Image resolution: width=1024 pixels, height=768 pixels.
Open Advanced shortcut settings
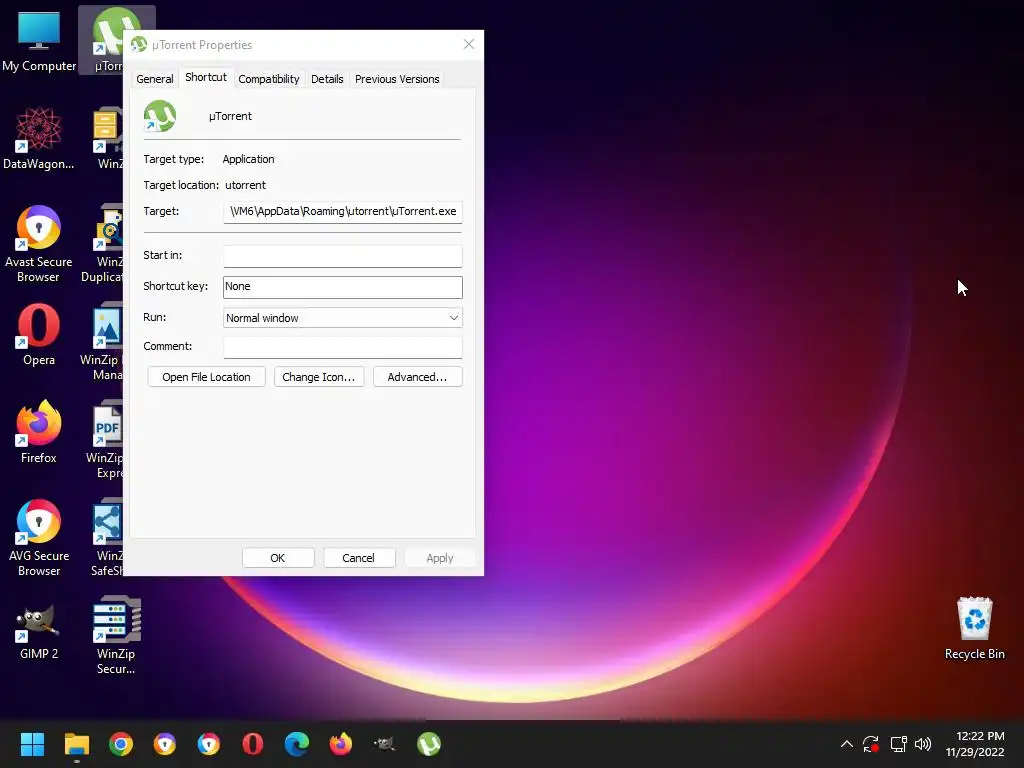pyautogui.click(x=417, y=377)
